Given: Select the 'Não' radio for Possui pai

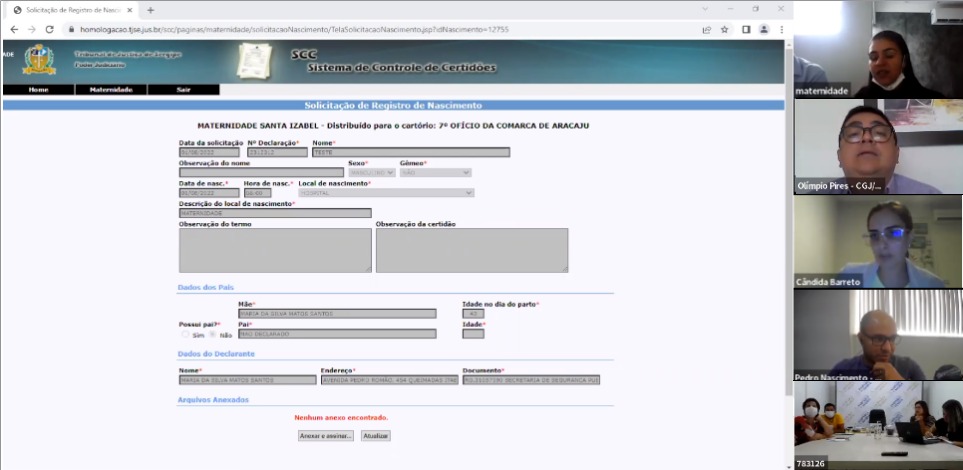Looking at the screenshot, I should (212, 335).
